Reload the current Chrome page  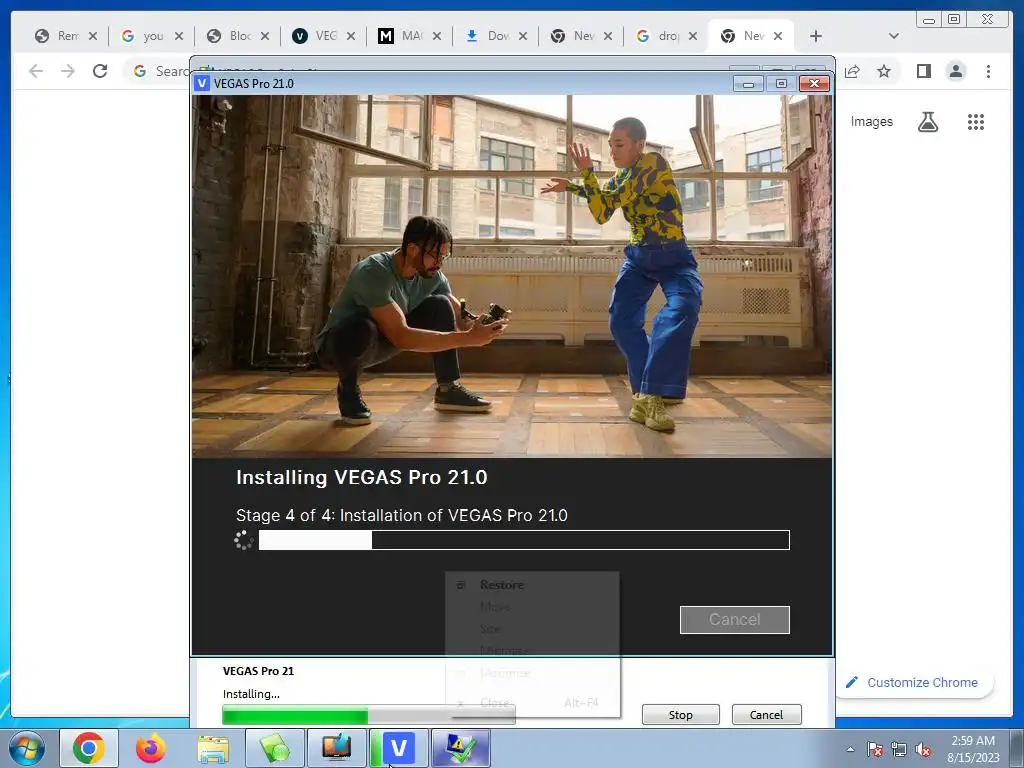click(x=100, y=71)
